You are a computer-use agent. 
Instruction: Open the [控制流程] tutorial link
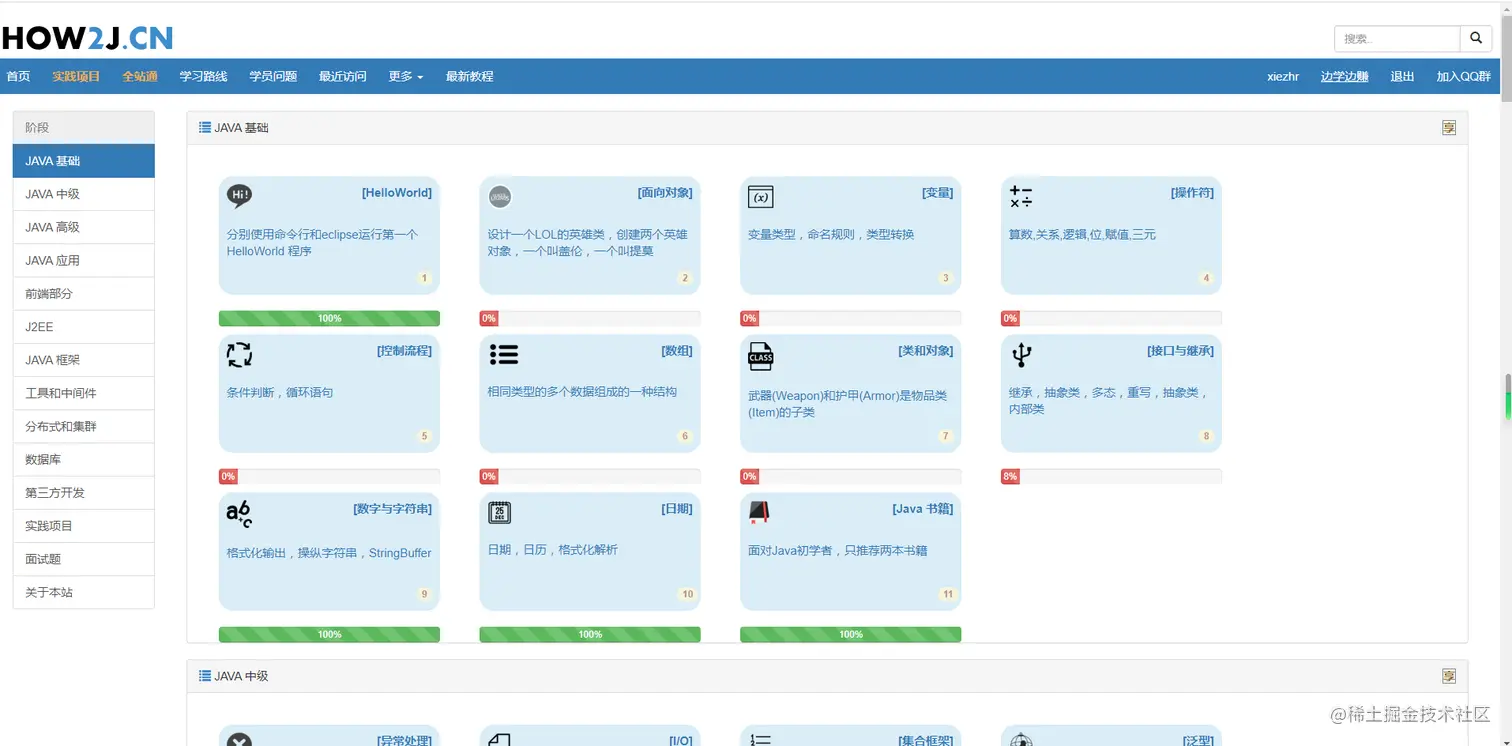pos(404,350)
